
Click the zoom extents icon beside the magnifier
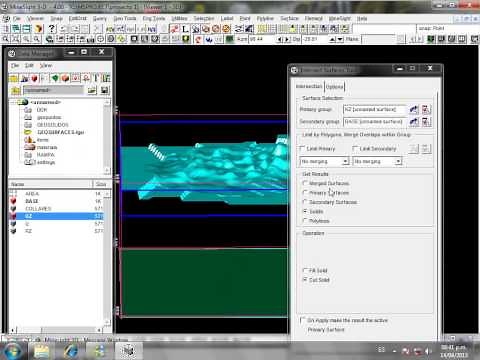click(15, 39)
